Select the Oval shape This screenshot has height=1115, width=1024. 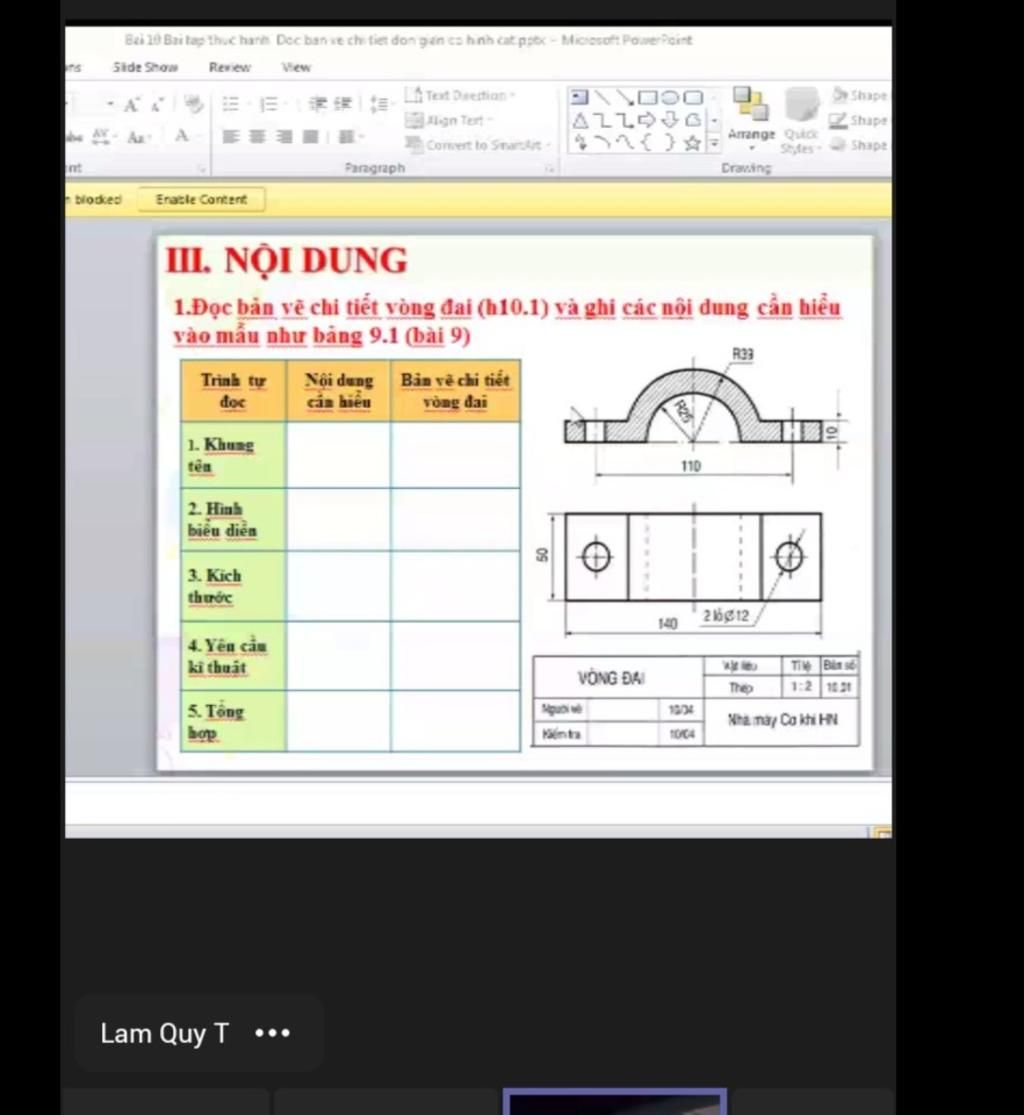coord(670,97)
